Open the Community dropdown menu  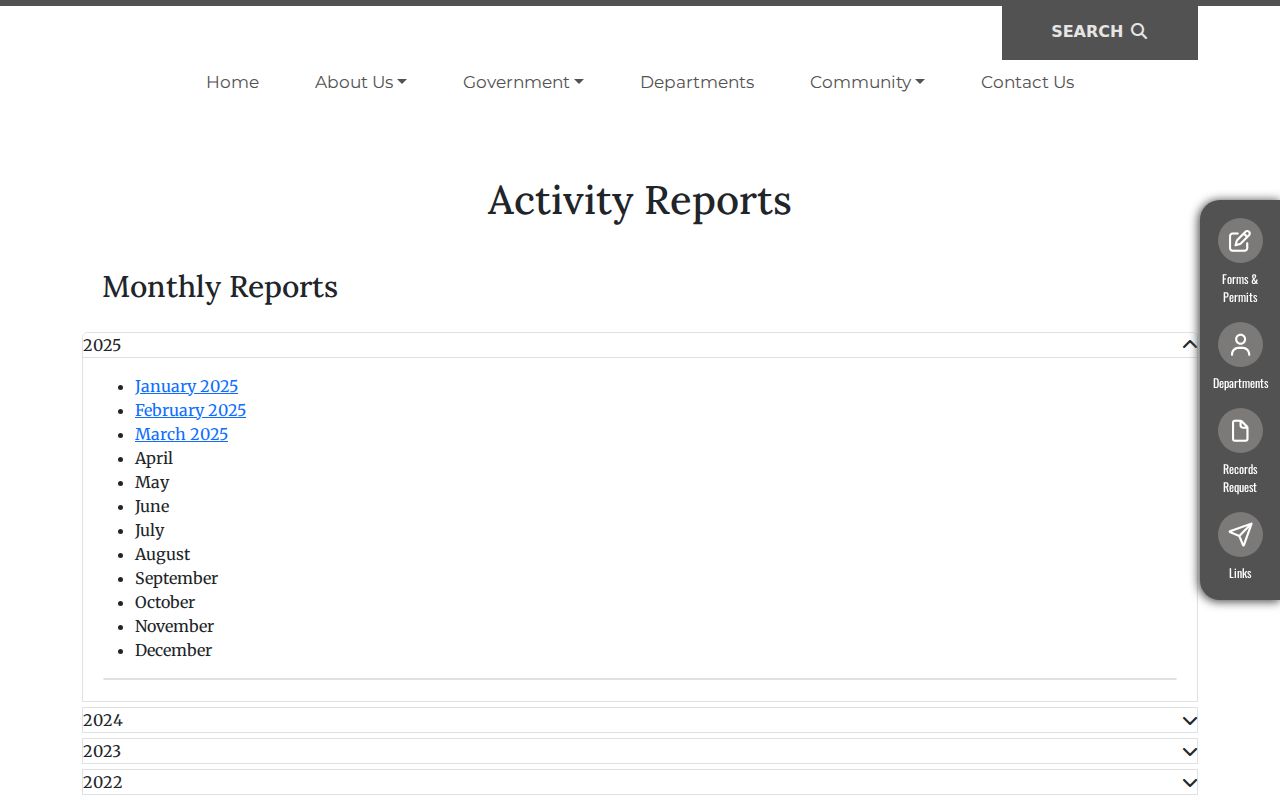click(x=867, y=82)
